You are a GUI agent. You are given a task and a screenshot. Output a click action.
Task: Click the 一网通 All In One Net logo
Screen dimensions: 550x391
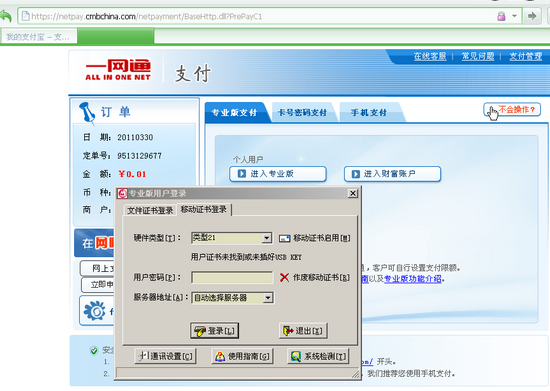118,70
